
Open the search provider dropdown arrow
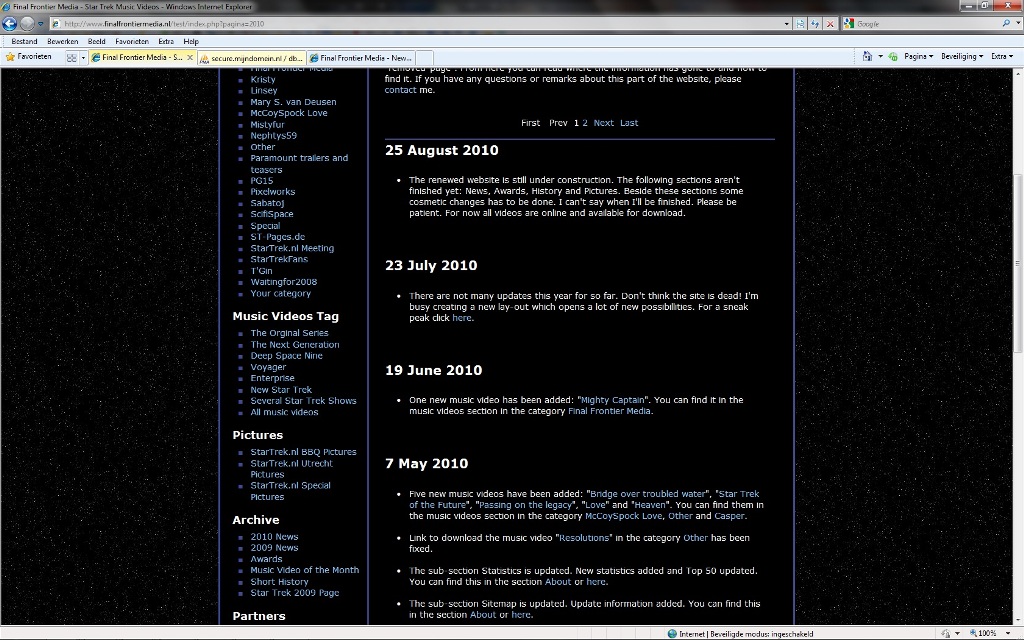(x=1016, y=24)
